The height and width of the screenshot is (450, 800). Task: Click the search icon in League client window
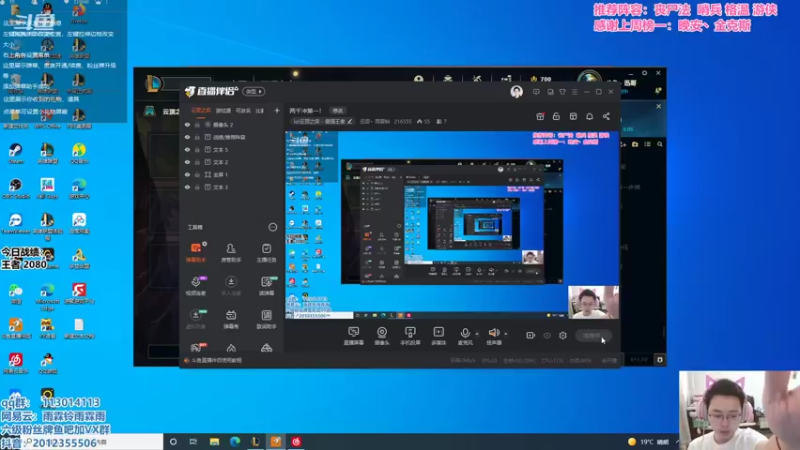click(660, 144)
